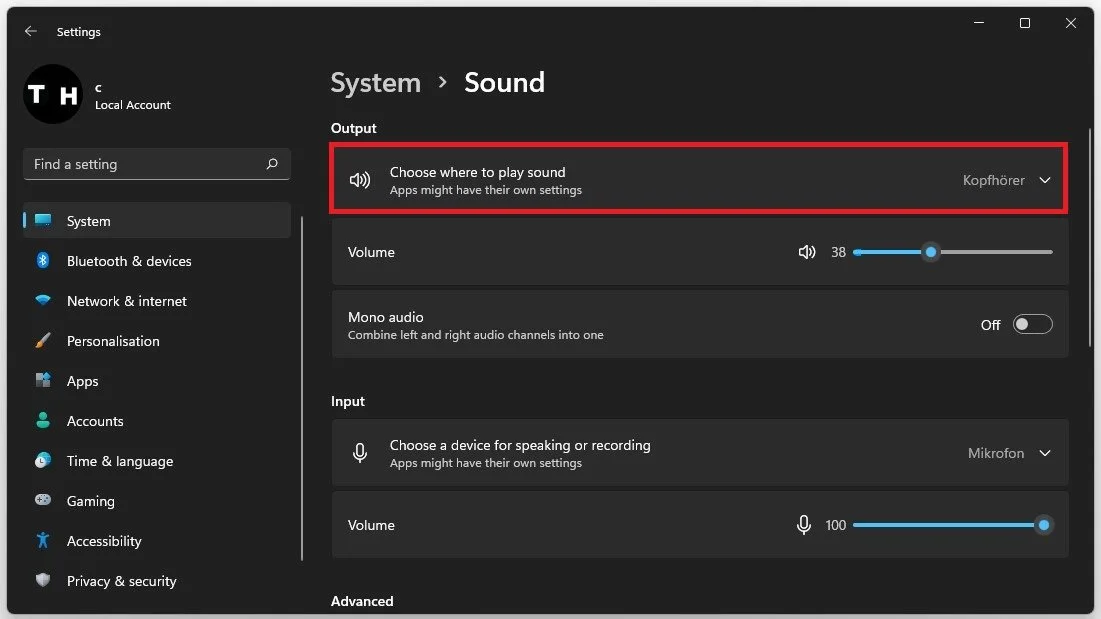The image size is (1101, 619).
Task: Mute the microphone icon beside 100
Action: 803,525
